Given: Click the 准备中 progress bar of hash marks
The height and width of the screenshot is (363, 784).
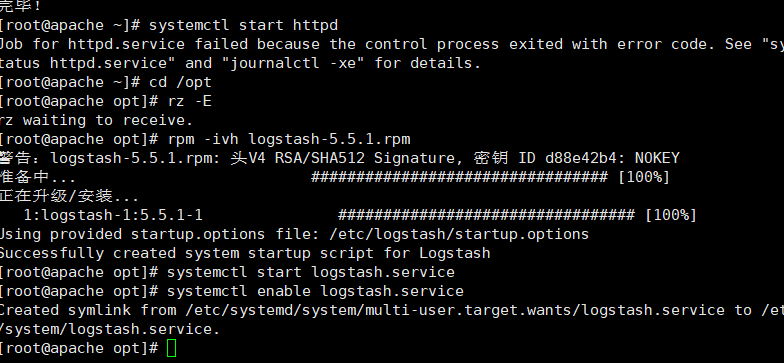Looking at the screenshot, I should 459,177.
